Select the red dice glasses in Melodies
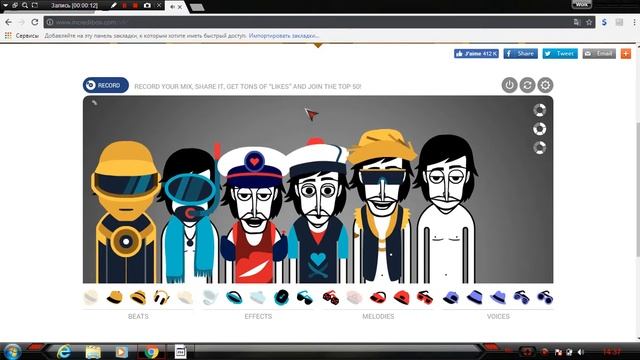 331,298
